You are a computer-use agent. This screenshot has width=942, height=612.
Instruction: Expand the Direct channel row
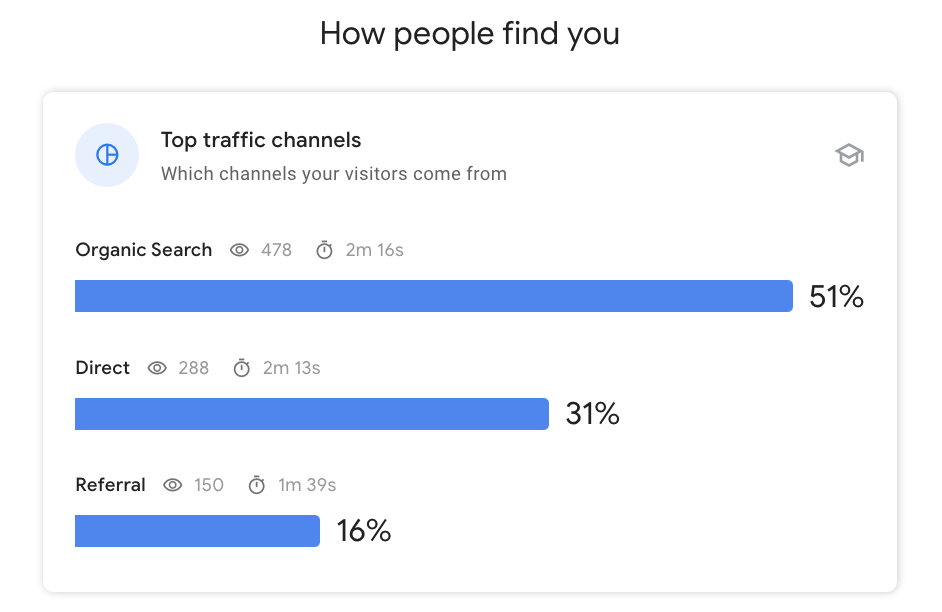(102, 368)
